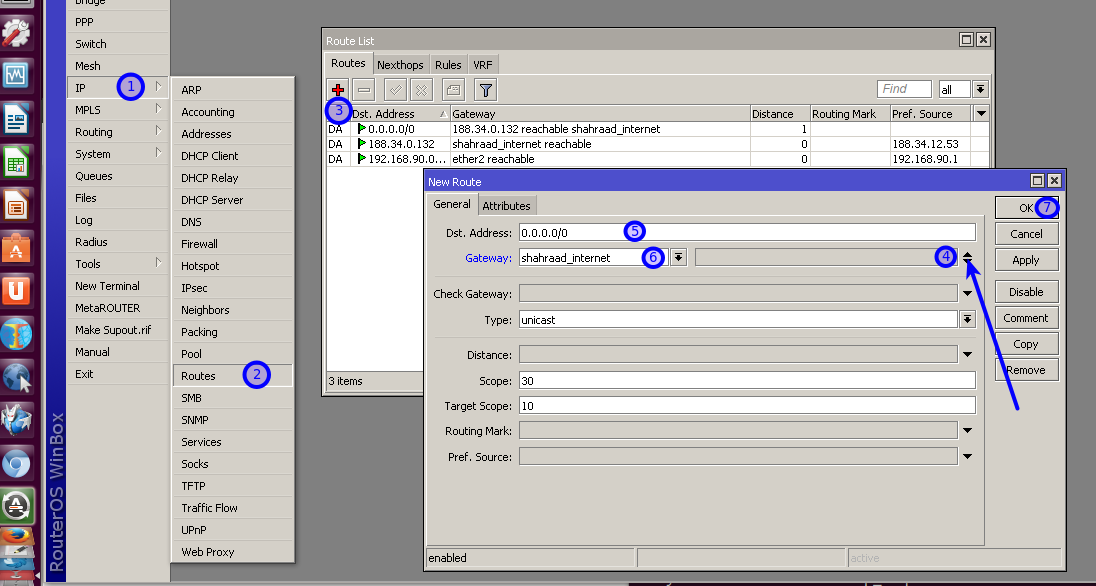Viewport: 1096px width, 586px height.
Task: Expand the Gateway interface dropdown
Action: [x=678, y=257]
